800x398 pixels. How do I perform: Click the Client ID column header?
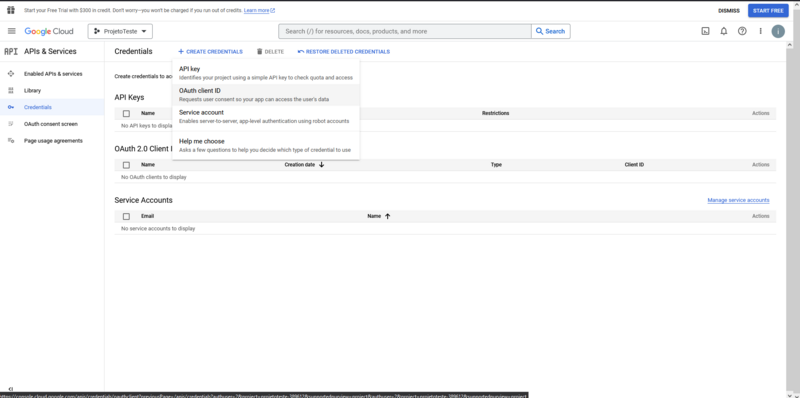(634, 165)
